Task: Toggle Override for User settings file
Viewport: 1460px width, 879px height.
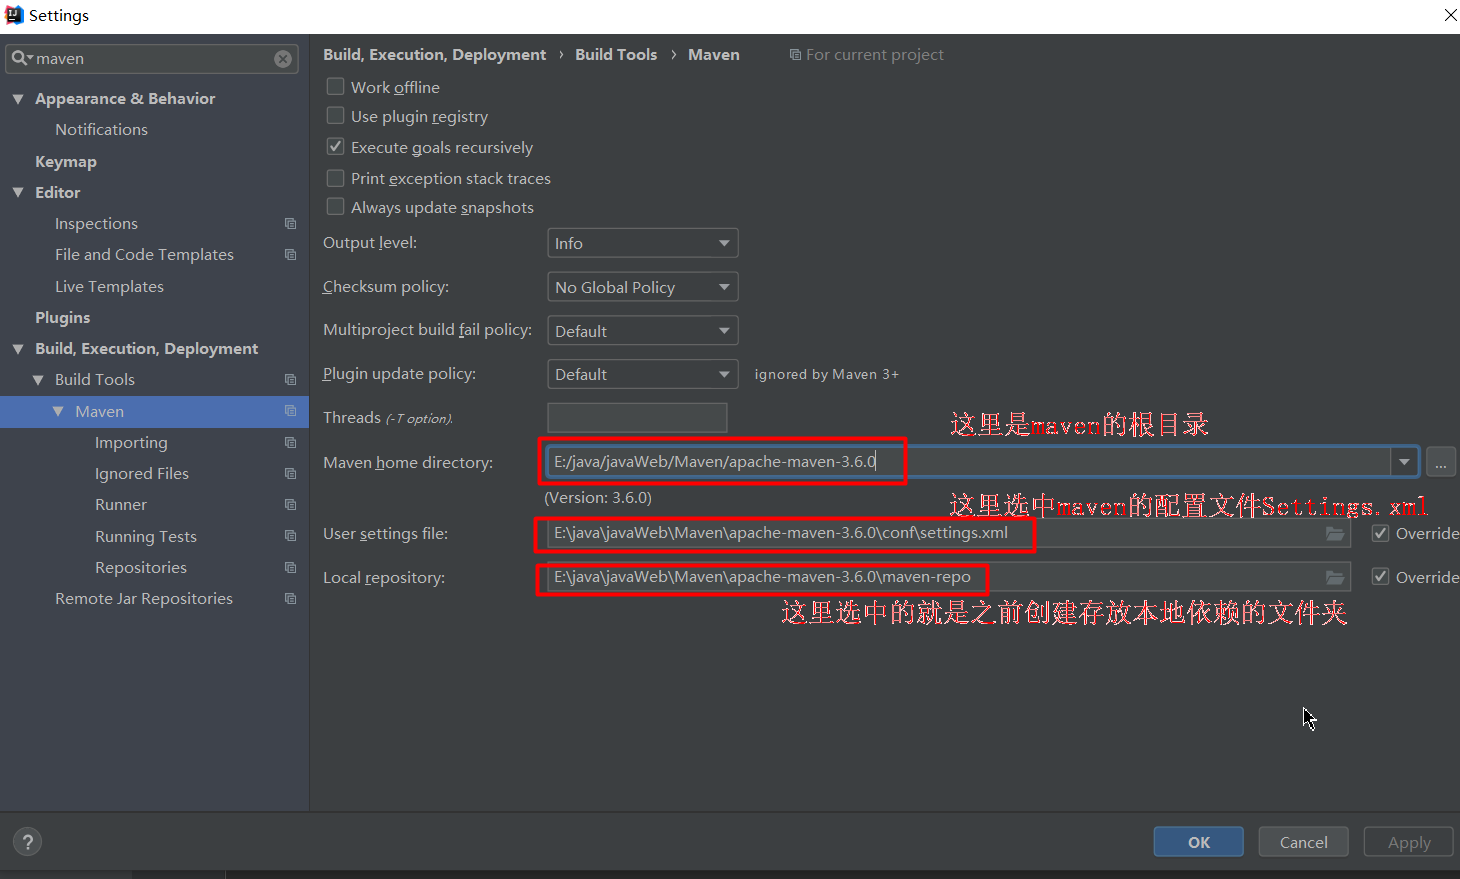Action: [x=1381, y=533]
